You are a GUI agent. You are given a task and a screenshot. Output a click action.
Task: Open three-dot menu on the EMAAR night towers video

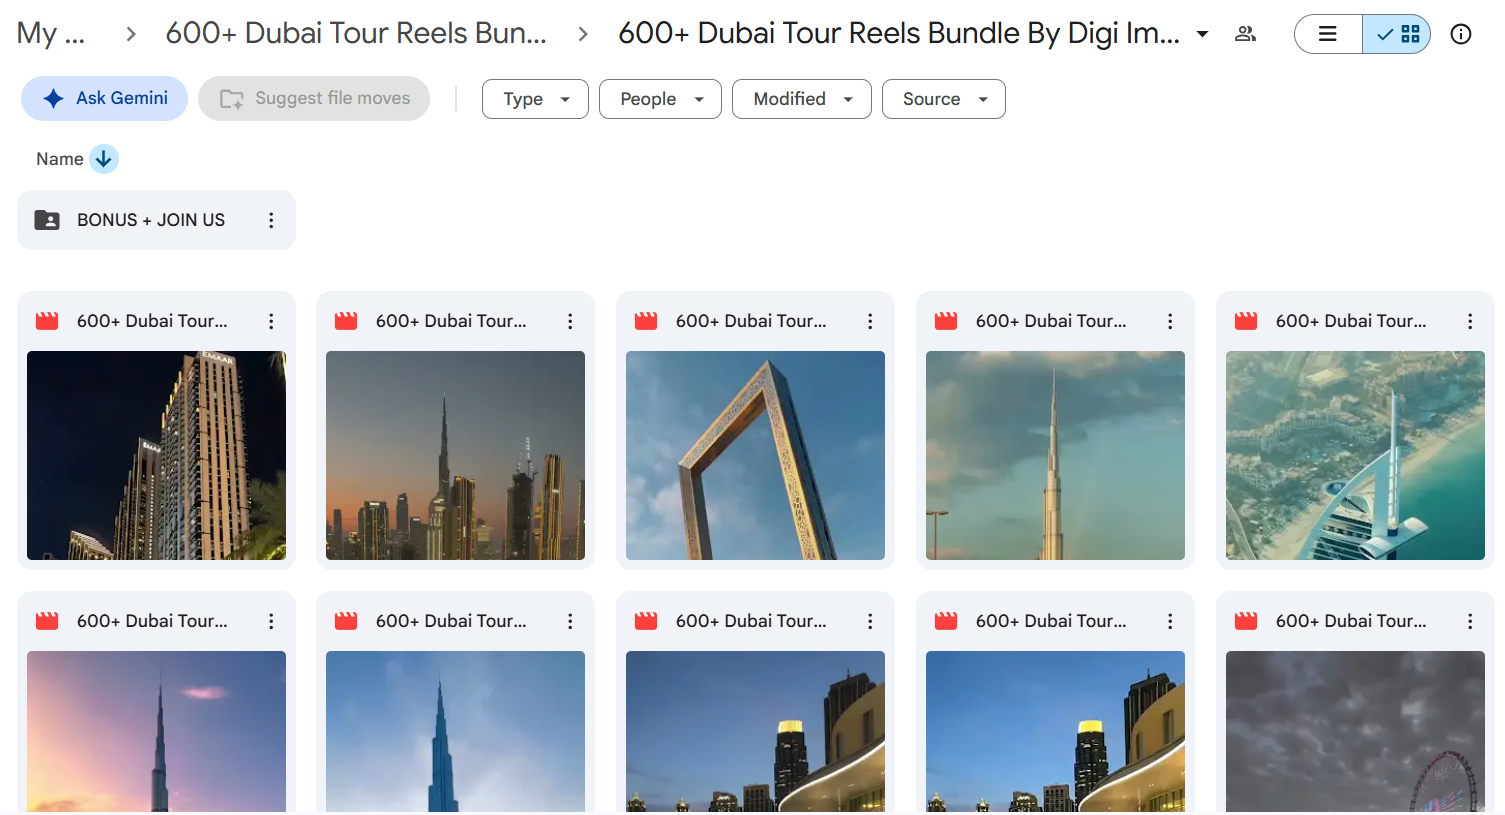pyautogui.click(x=271, y=321)
